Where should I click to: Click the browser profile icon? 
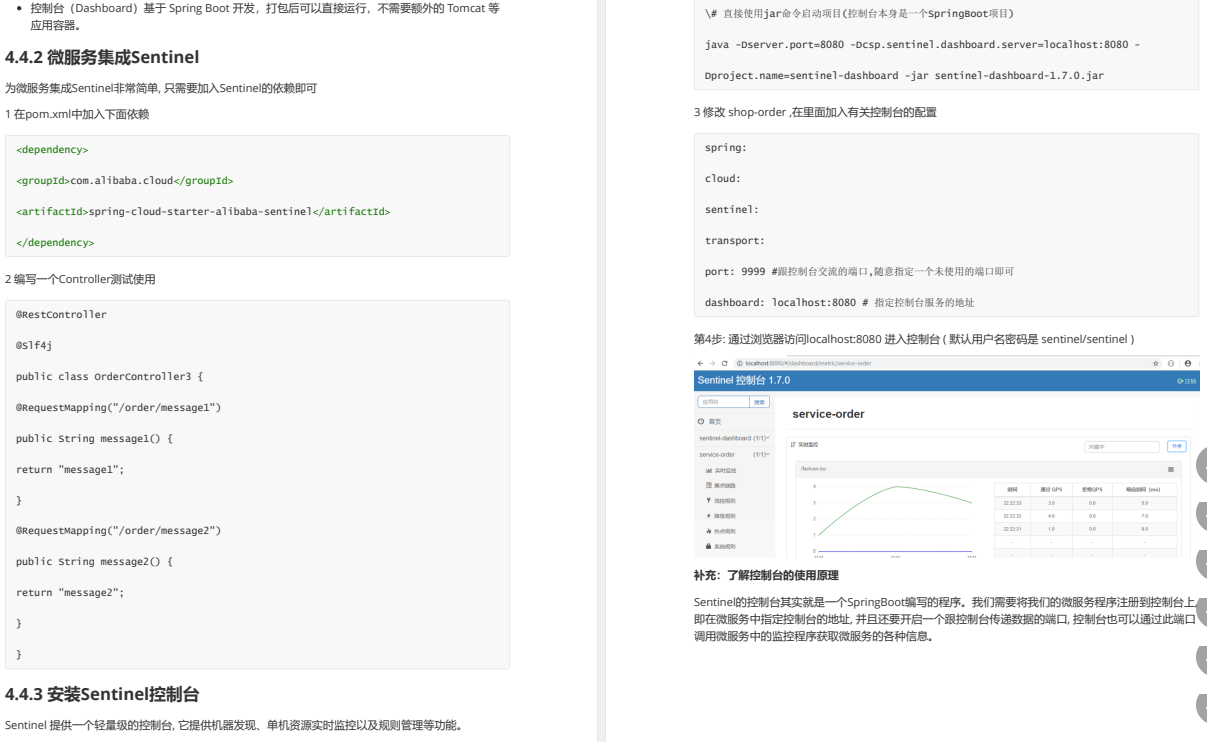1186,363
